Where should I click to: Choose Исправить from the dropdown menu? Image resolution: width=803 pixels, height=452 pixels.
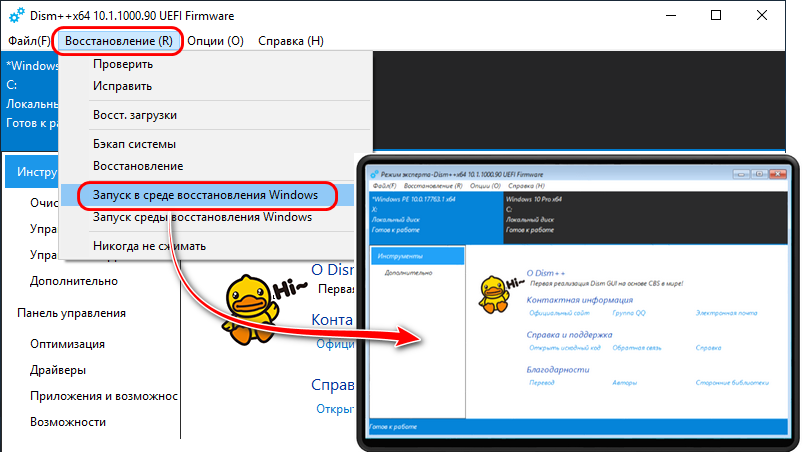tap(123, 87)
